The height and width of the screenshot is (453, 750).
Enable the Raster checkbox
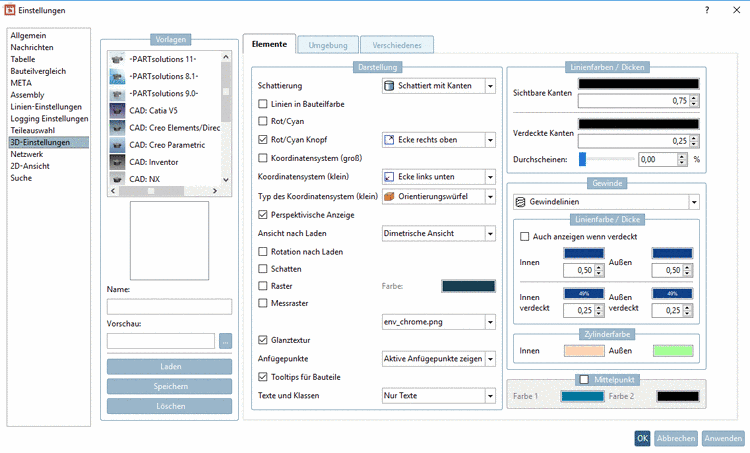pos(263,286)
